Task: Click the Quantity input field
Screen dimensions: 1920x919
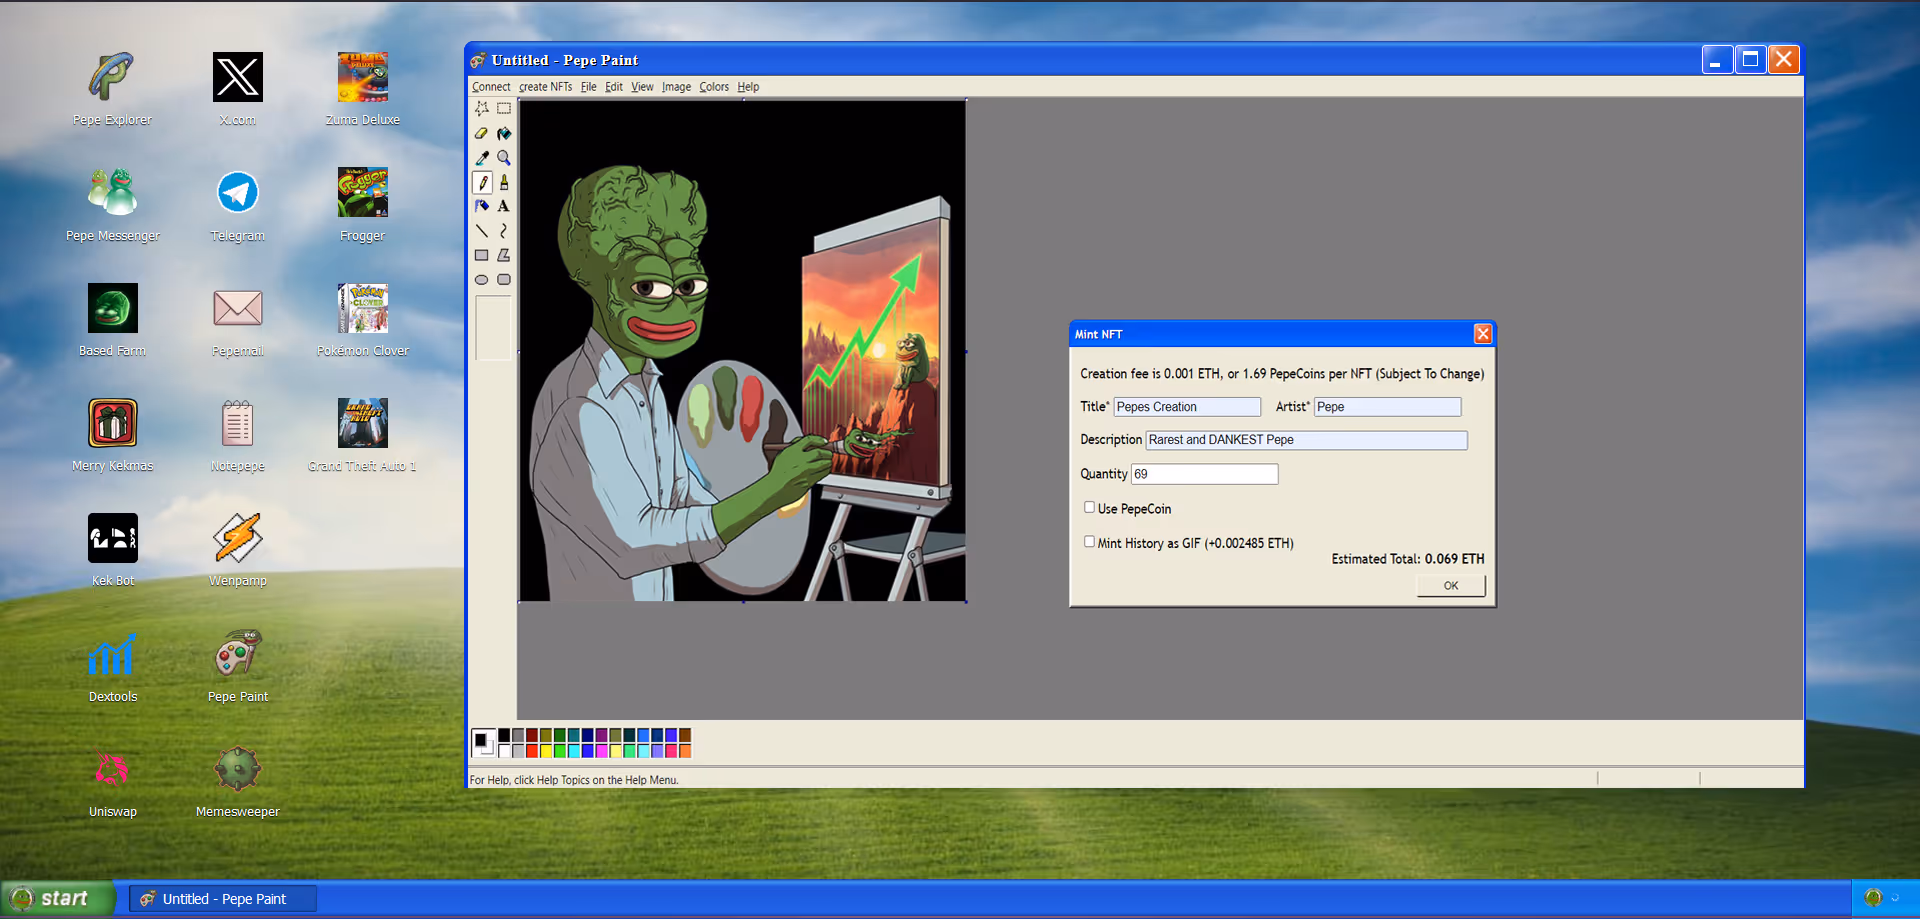Action: coord(1204,474)
